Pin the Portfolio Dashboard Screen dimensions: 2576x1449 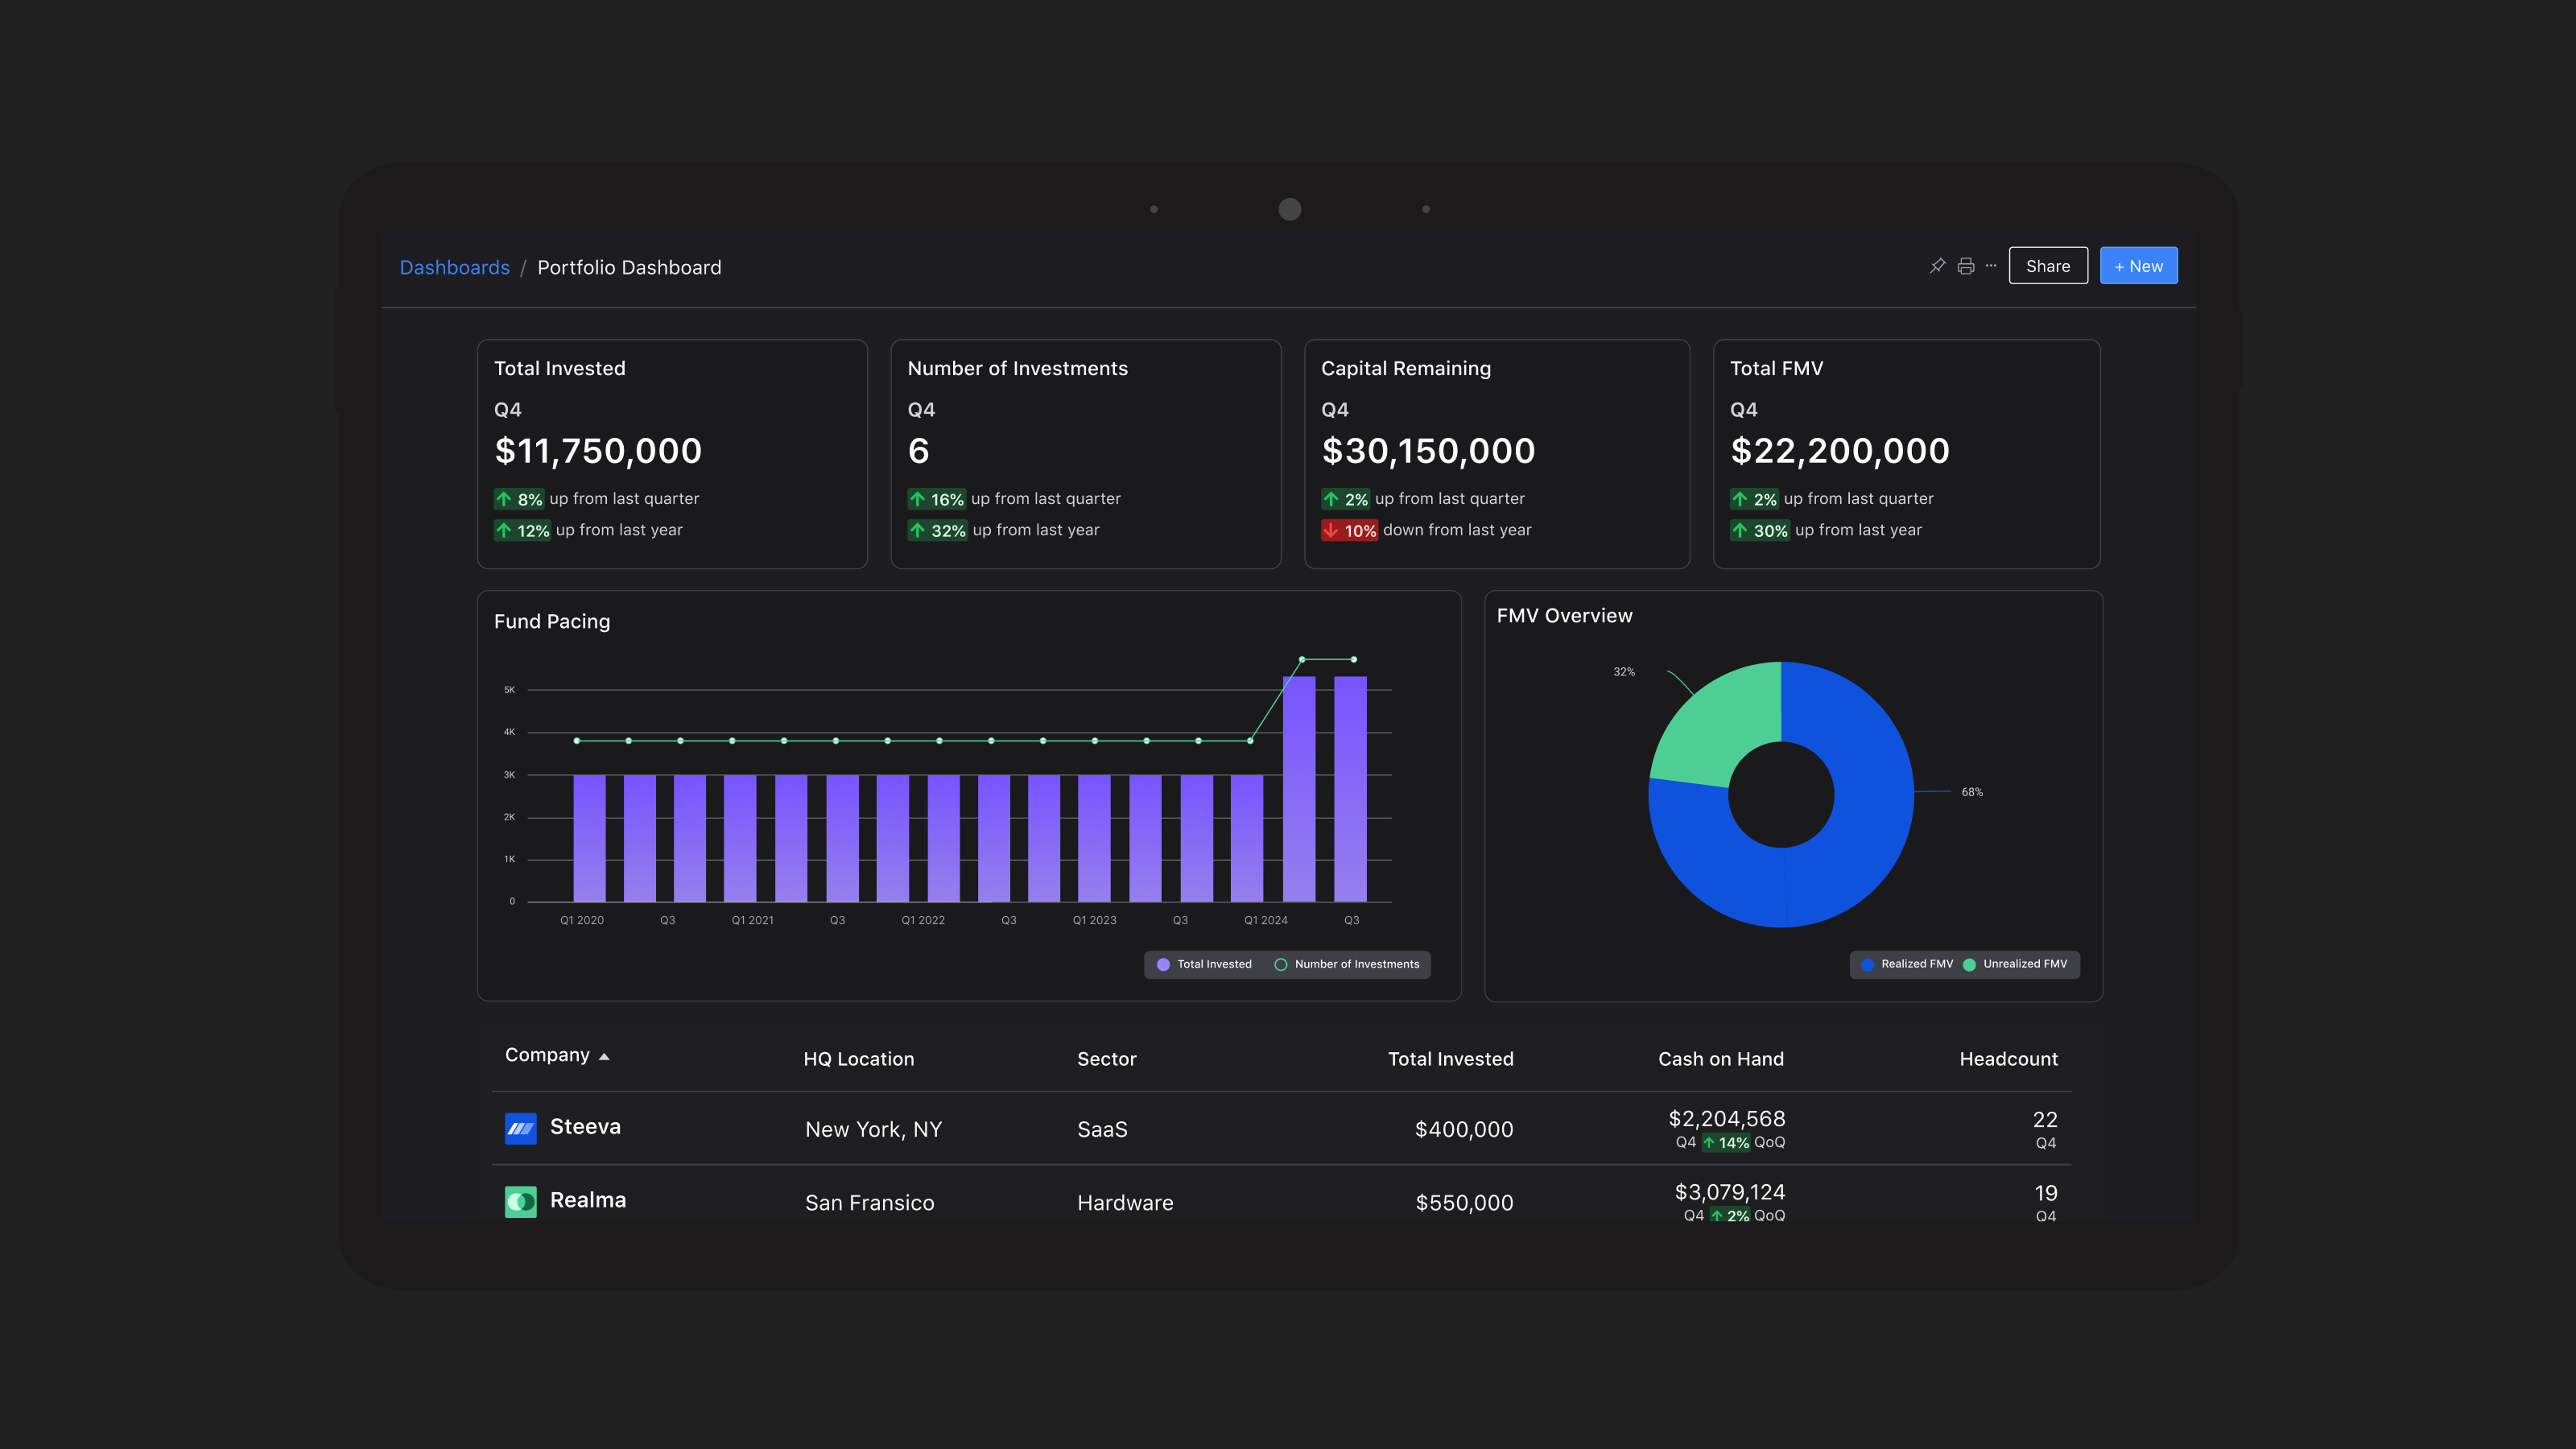coord(1937,266)
